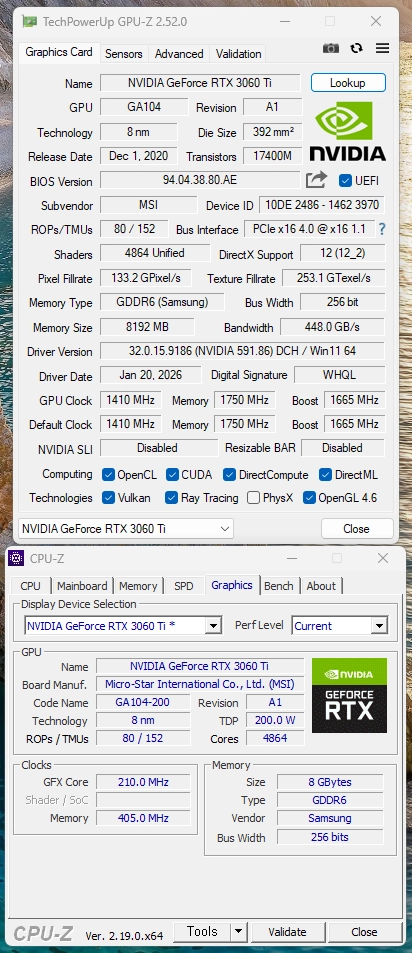This screenshot has width=412, height=953.
Task: Click the GPU-Z refresh icon
Action: [357, 48]
